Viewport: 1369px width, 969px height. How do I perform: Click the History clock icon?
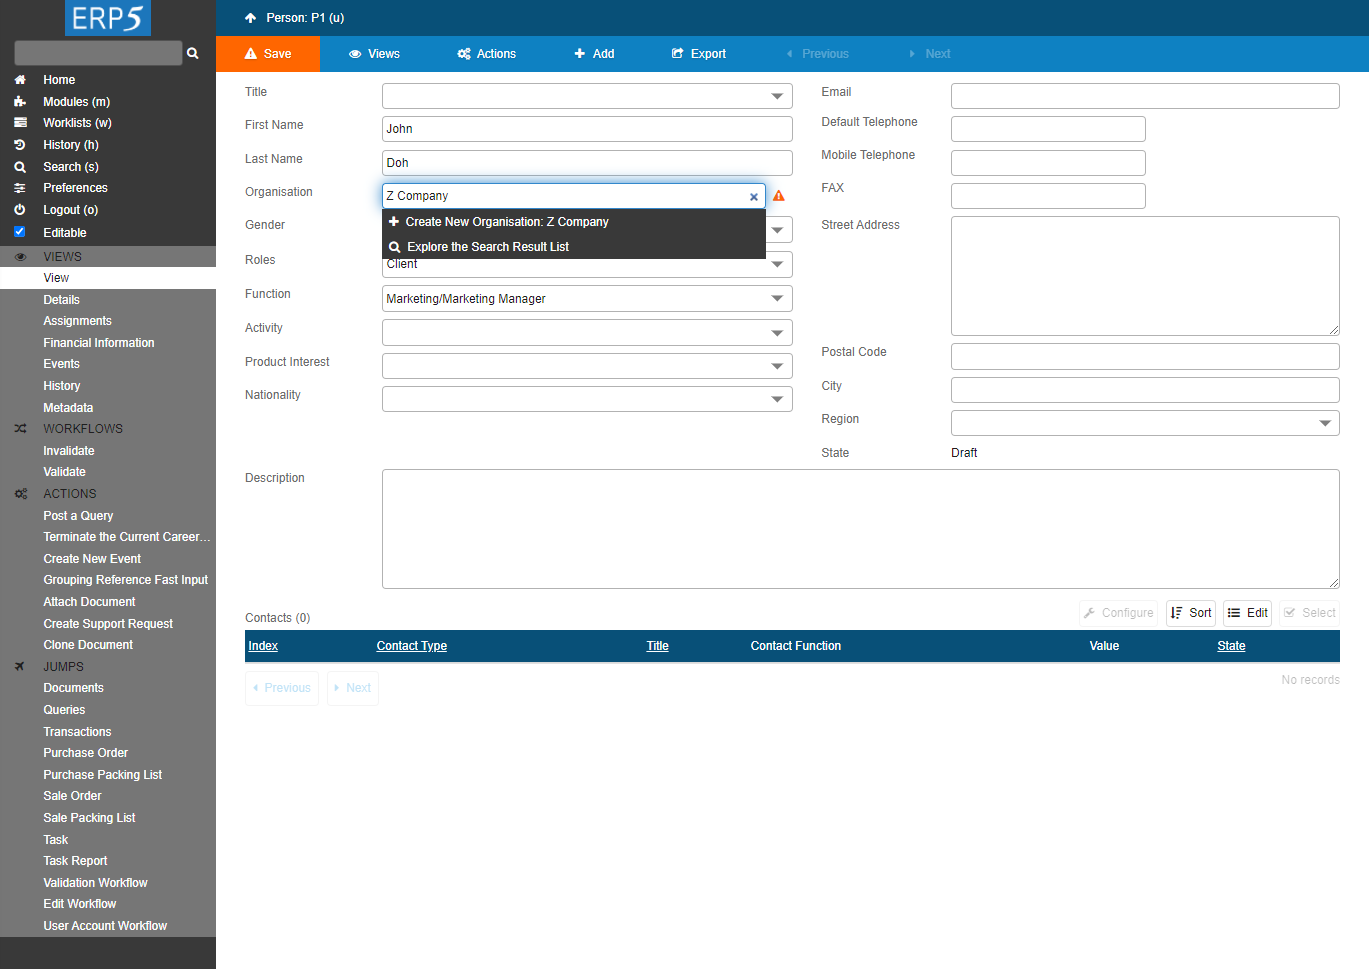tap(20, 145)
